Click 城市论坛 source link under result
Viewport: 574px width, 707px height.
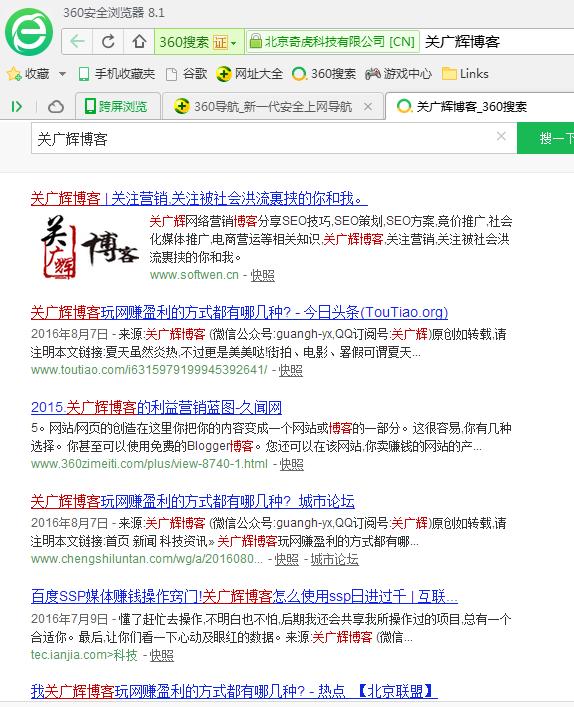(x=335, y=560)
